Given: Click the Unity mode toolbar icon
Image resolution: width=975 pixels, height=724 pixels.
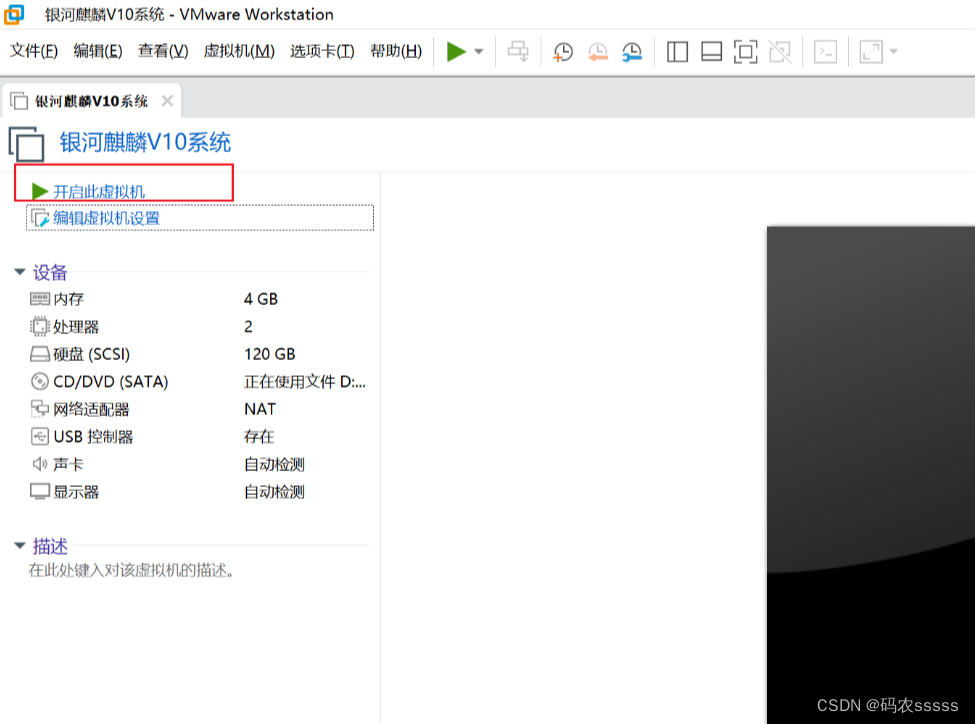Looking at the screenshot, I should point(780,52).
